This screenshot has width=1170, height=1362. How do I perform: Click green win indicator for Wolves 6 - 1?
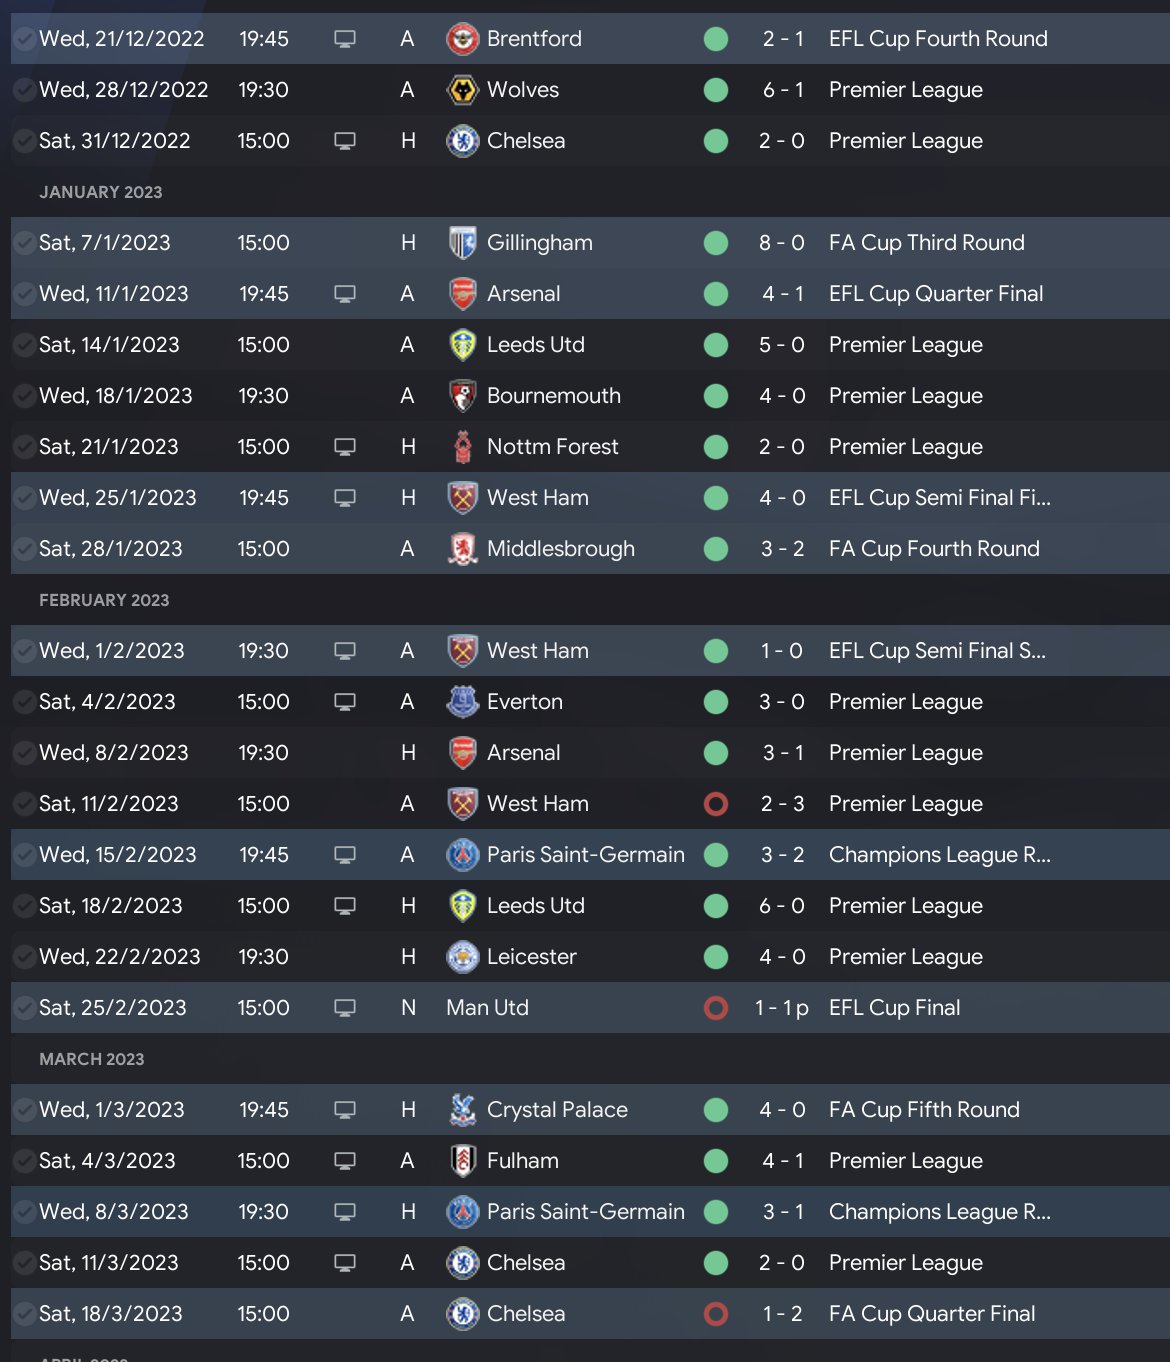tap(716, 90)
